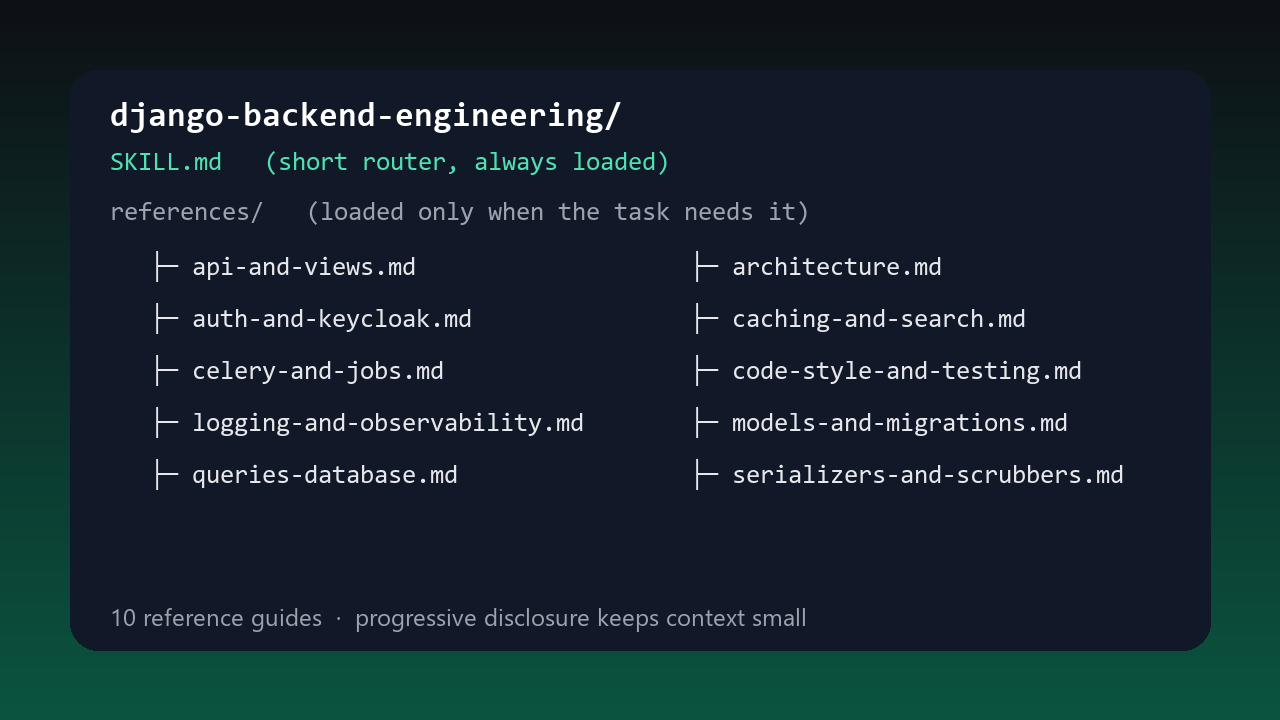Click the '10 reference guides' footer text
This screenshot has height=720, width=1280.
(216, 618)
